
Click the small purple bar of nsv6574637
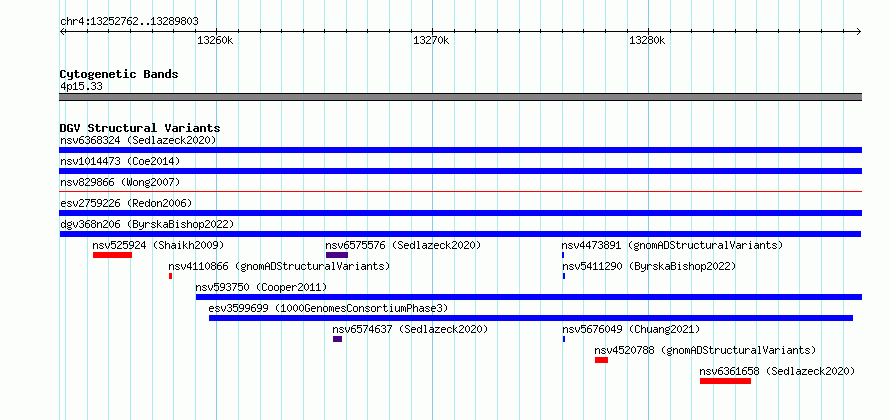[x=337, y=339]
